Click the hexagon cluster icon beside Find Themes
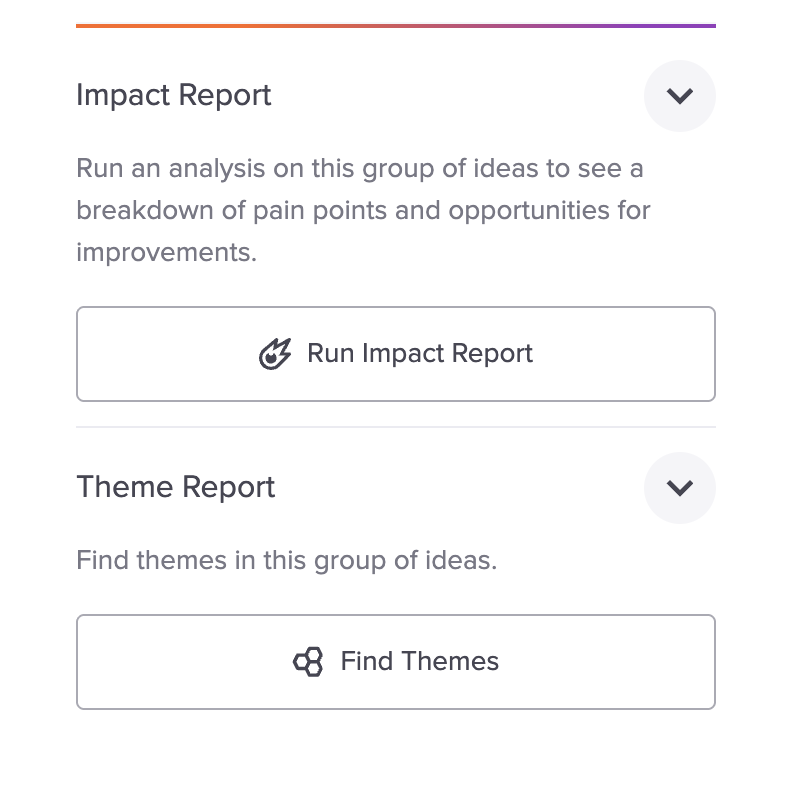 point(308,662)
